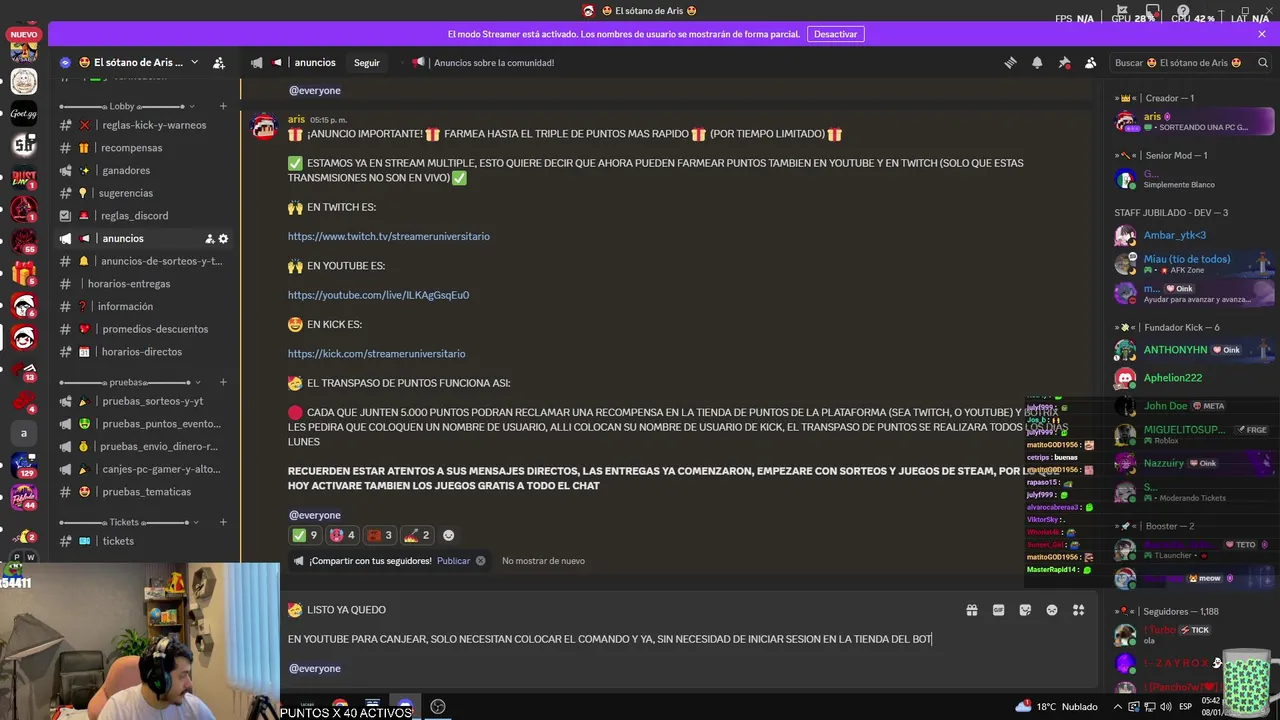Open weather 18°C Nublado taskbar widget

[1058, 707]
